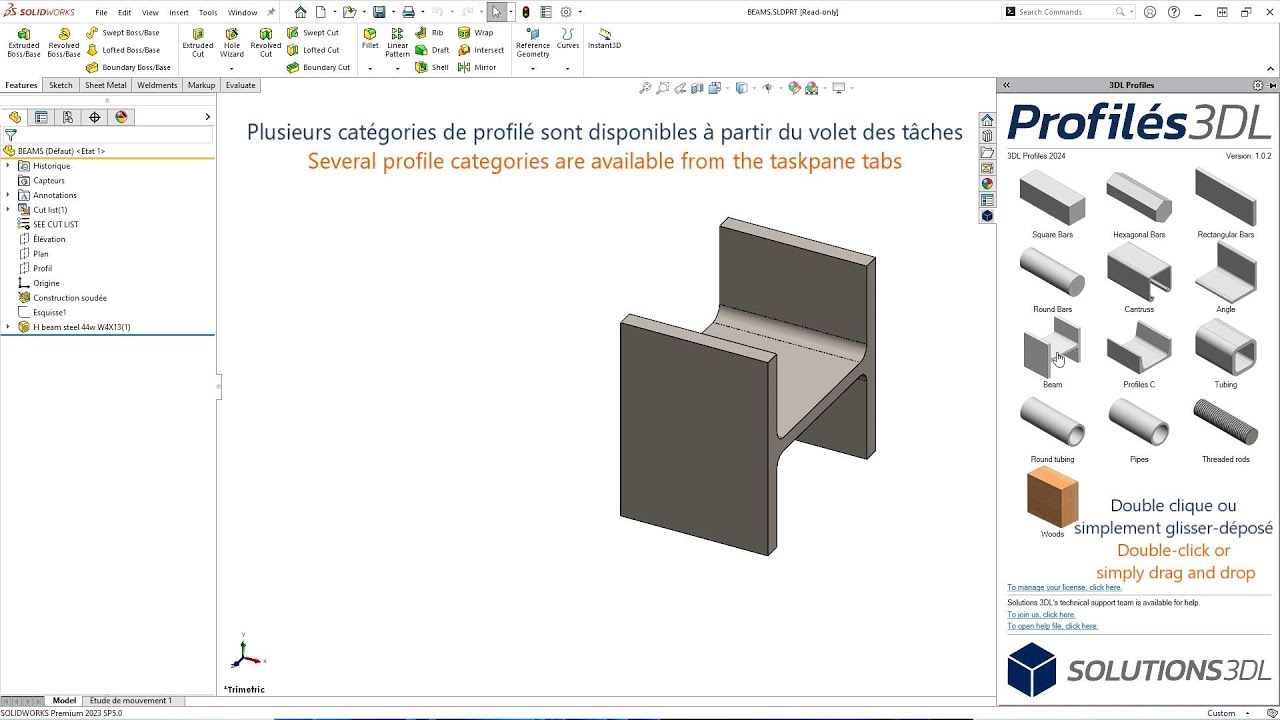The height and width of the screenshot is (720, 1280).
Task: Choose Swept Boss/Base feature
Action: click(123, 33)
